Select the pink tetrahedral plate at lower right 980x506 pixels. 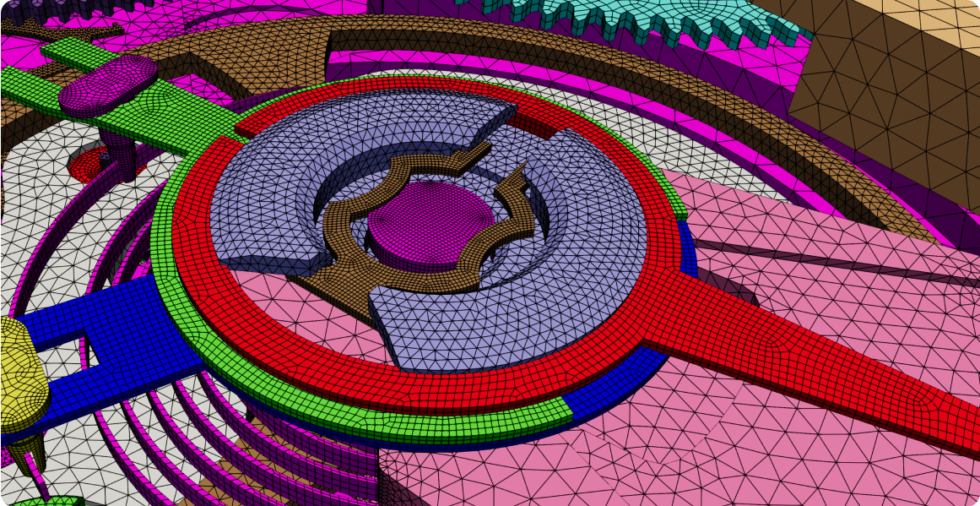point(700,450)
